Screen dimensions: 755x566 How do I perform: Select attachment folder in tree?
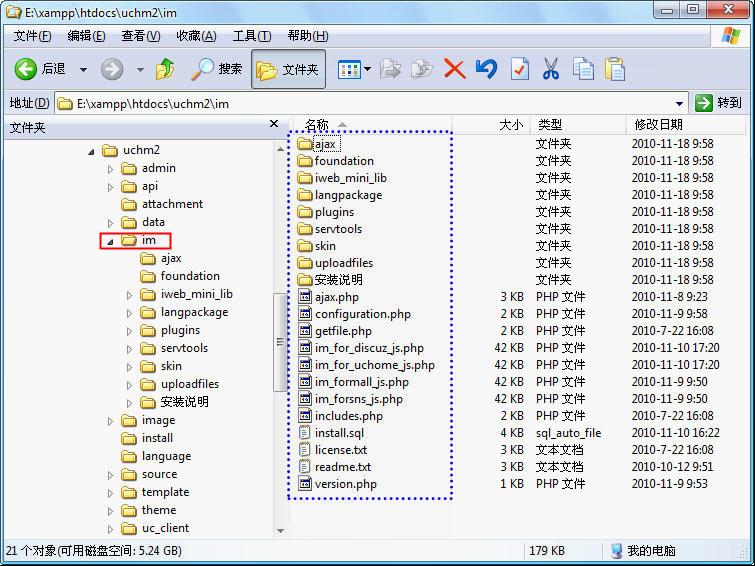point(162,204)
